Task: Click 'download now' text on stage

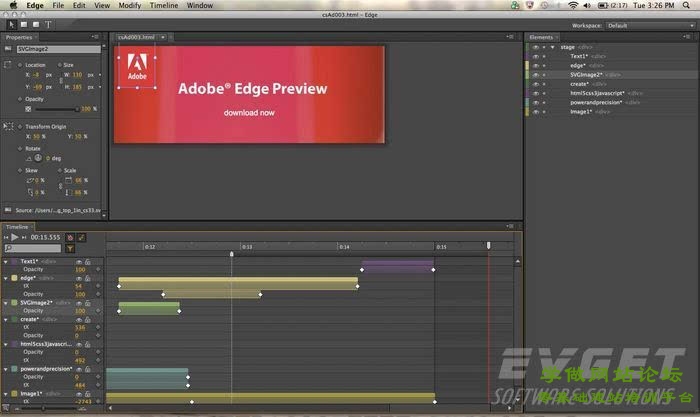Action: [249, 112]
